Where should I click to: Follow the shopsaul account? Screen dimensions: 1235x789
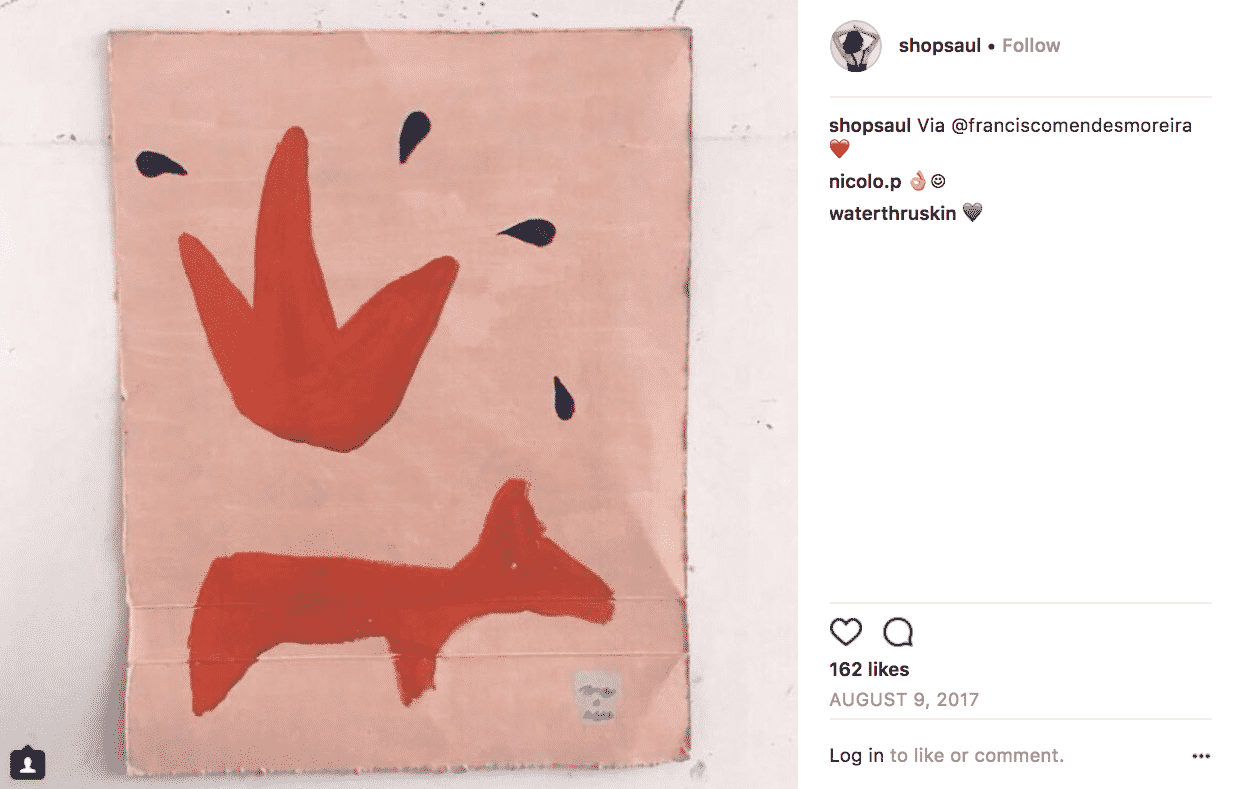[x=1031, y=46]
